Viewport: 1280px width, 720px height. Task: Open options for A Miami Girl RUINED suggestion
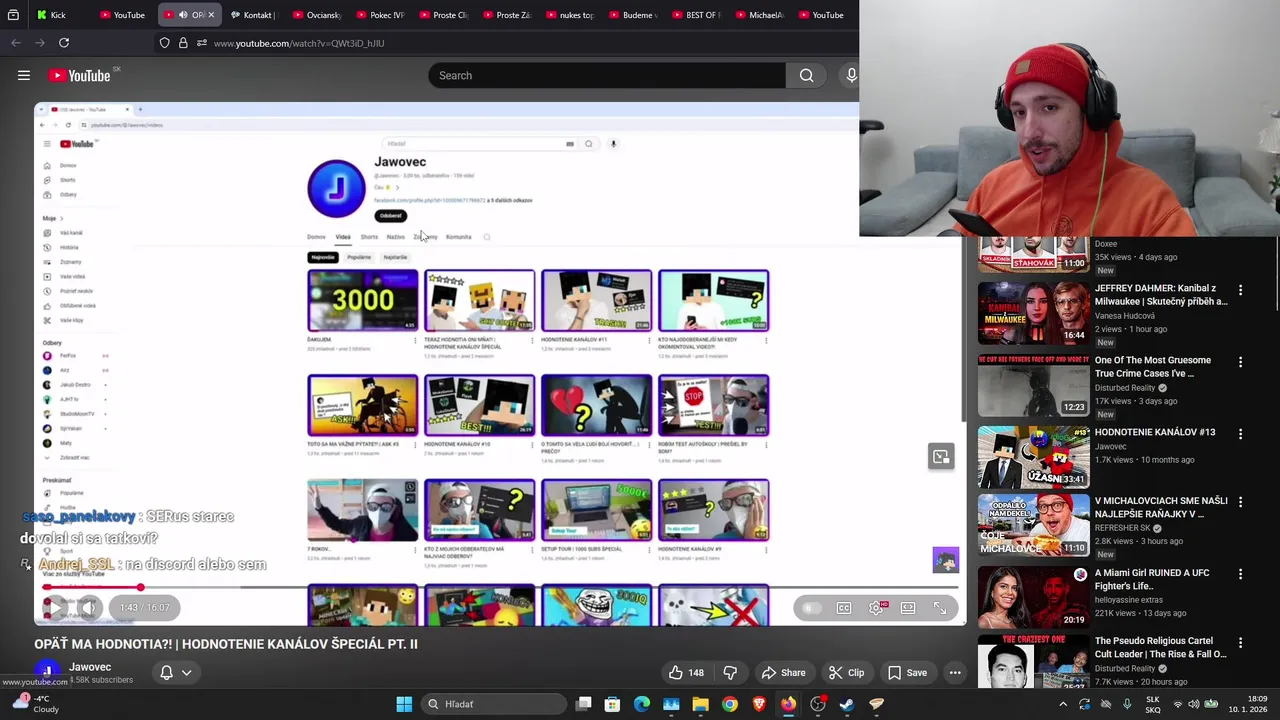[1240, 574]
